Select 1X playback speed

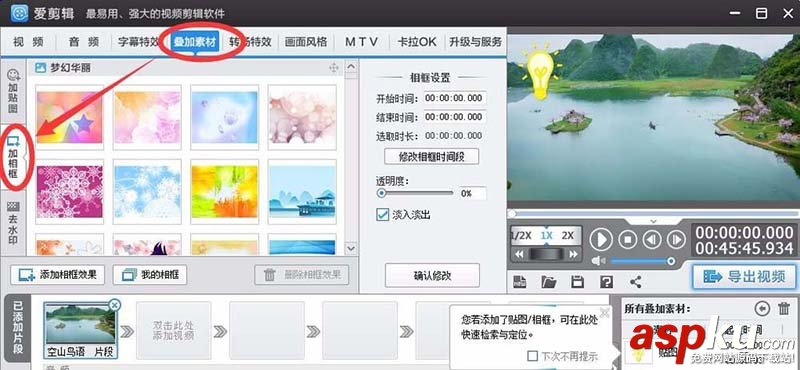click(546, 235)
